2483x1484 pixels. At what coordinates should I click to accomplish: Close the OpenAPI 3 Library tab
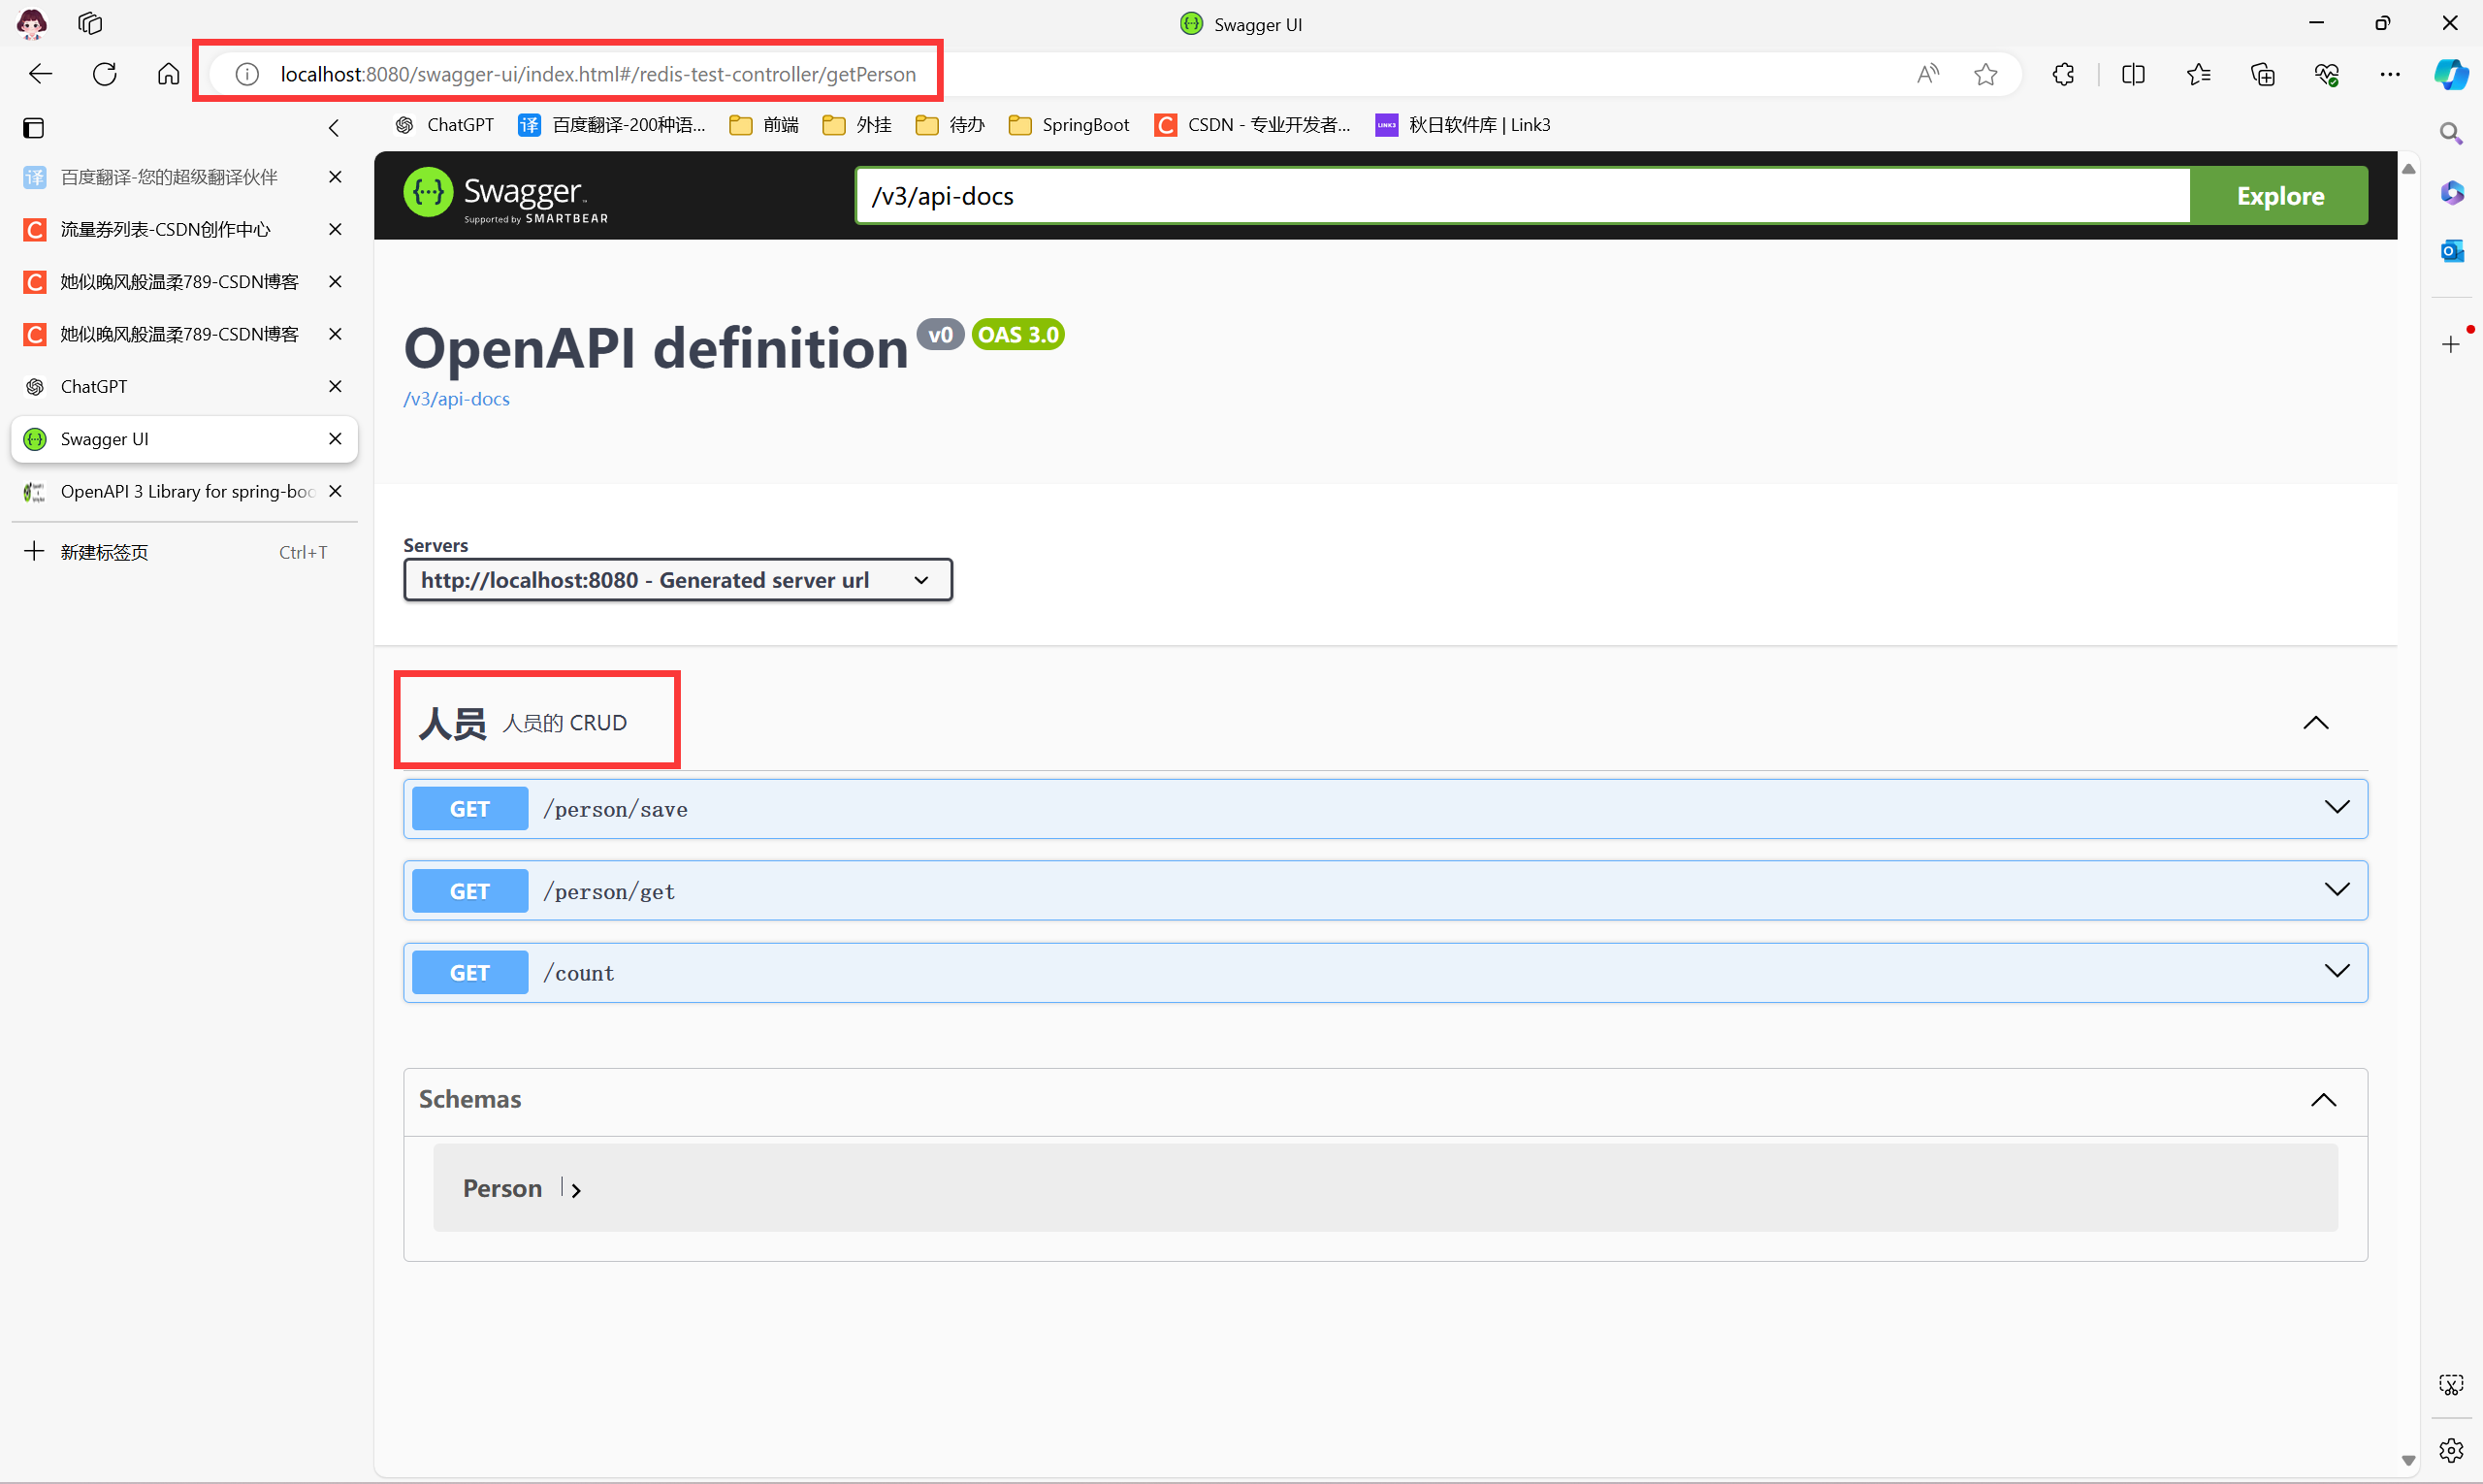(x=335, y=491)
